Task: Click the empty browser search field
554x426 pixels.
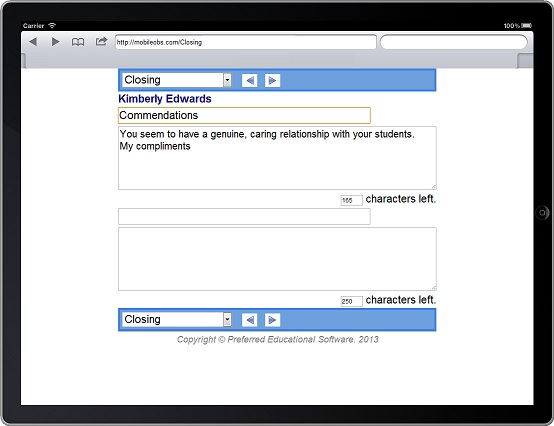Action: pos(454,42)
